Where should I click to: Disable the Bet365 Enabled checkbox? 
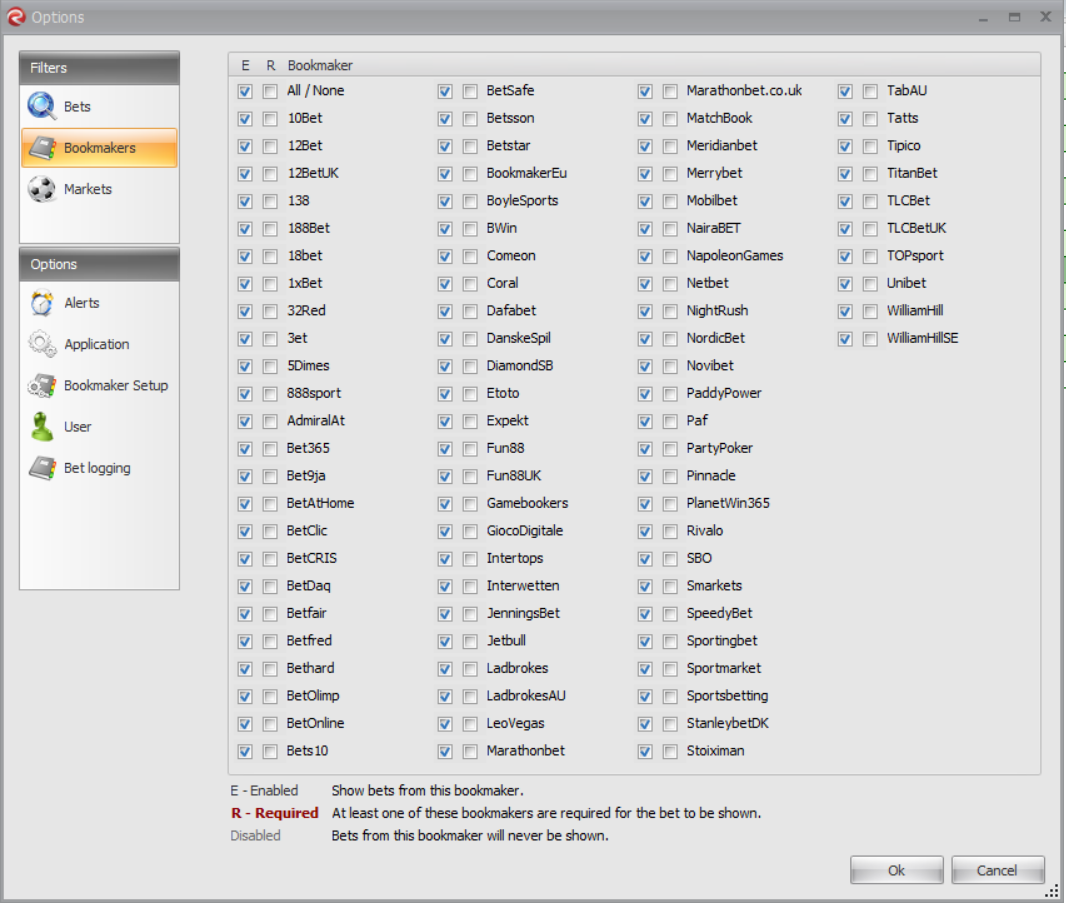click(245, 448)
